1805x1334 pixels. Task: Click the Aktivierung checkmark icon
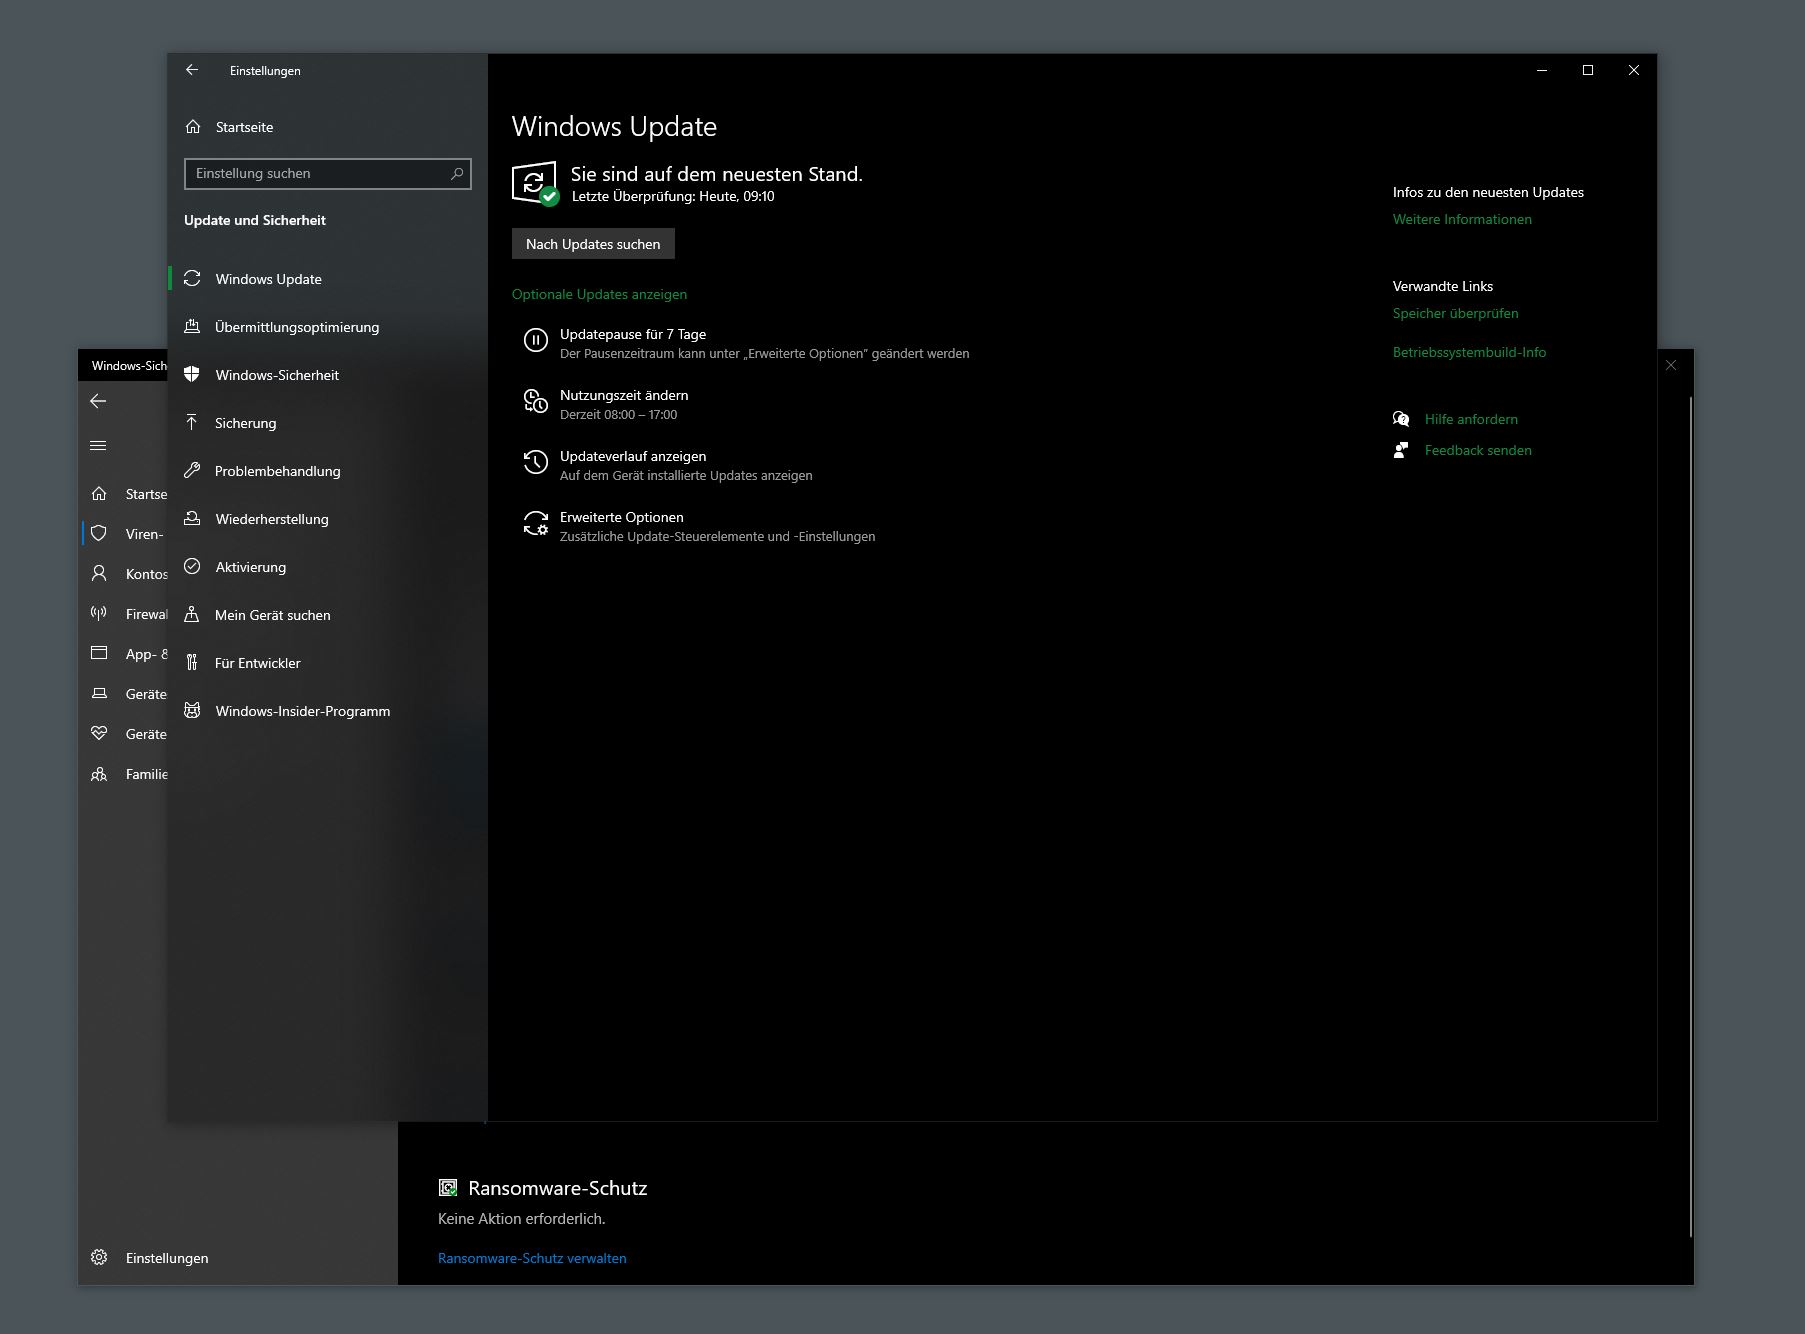(192, 567)
